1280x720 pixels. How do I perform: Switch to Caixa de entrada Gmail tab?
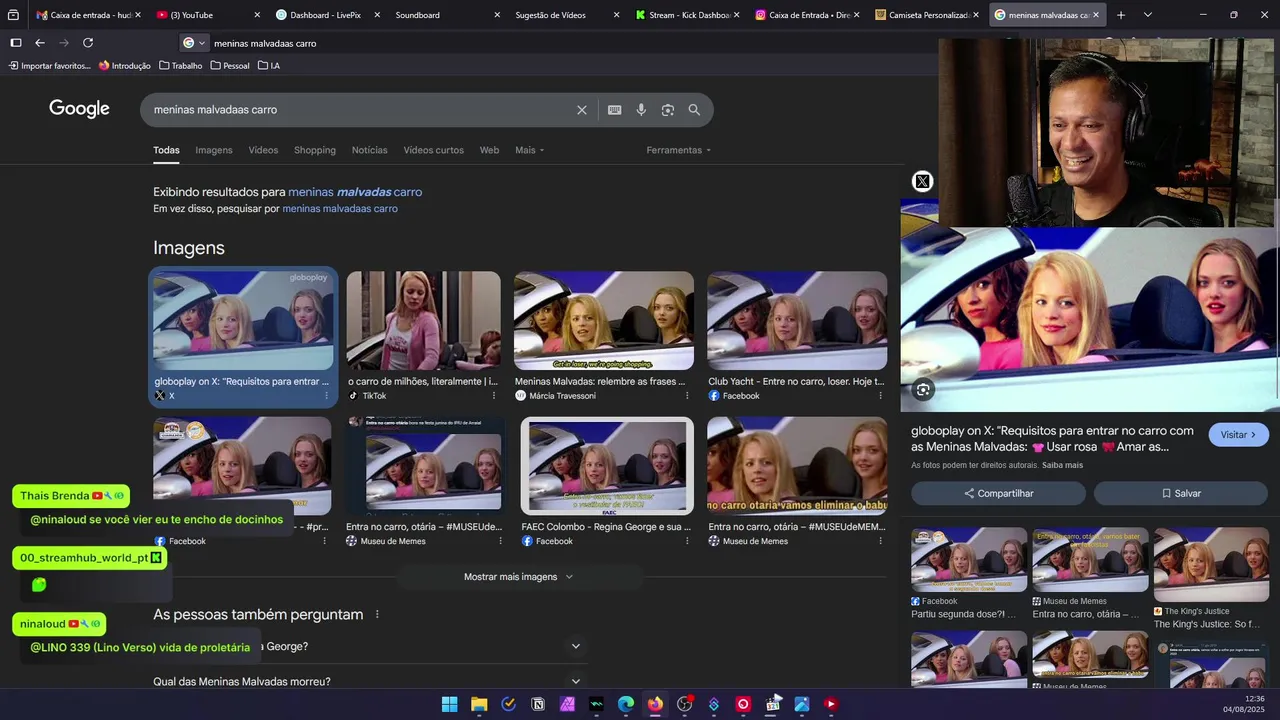(88, 15)
